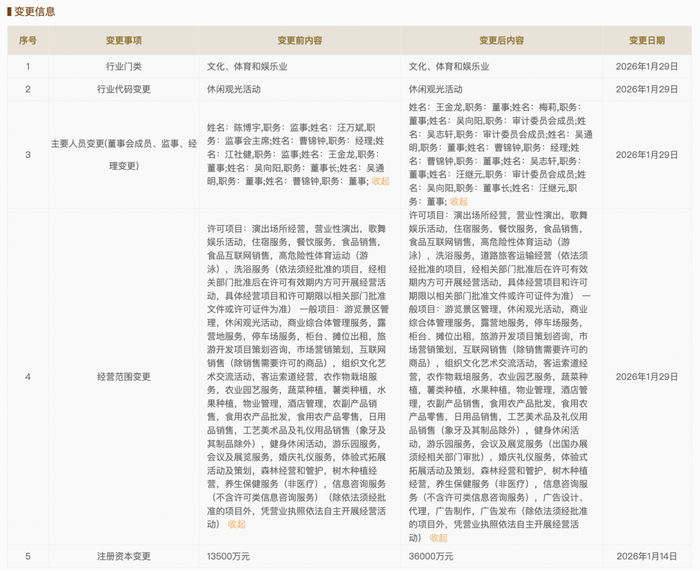Collapse the business scope before-change text

tap(237, 524)
